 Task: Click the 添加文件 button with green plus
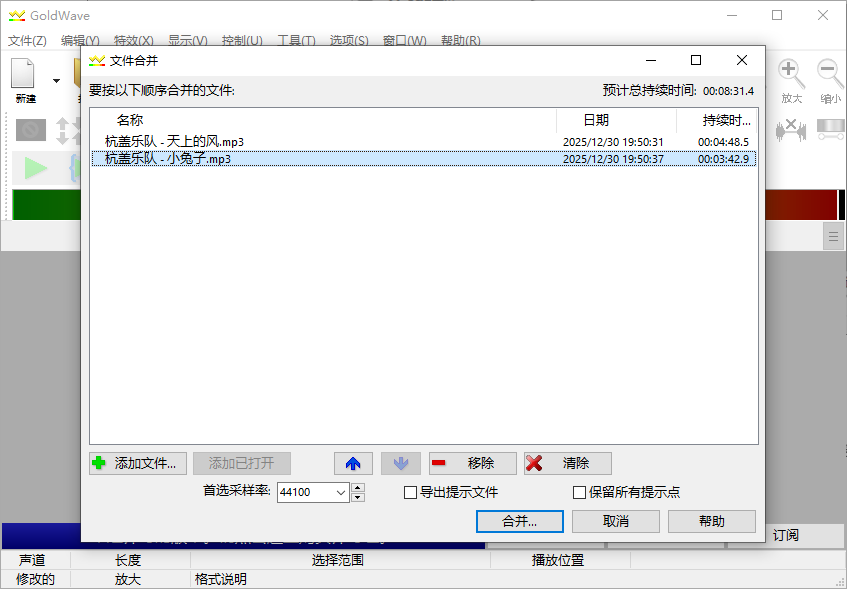[137, 463]
